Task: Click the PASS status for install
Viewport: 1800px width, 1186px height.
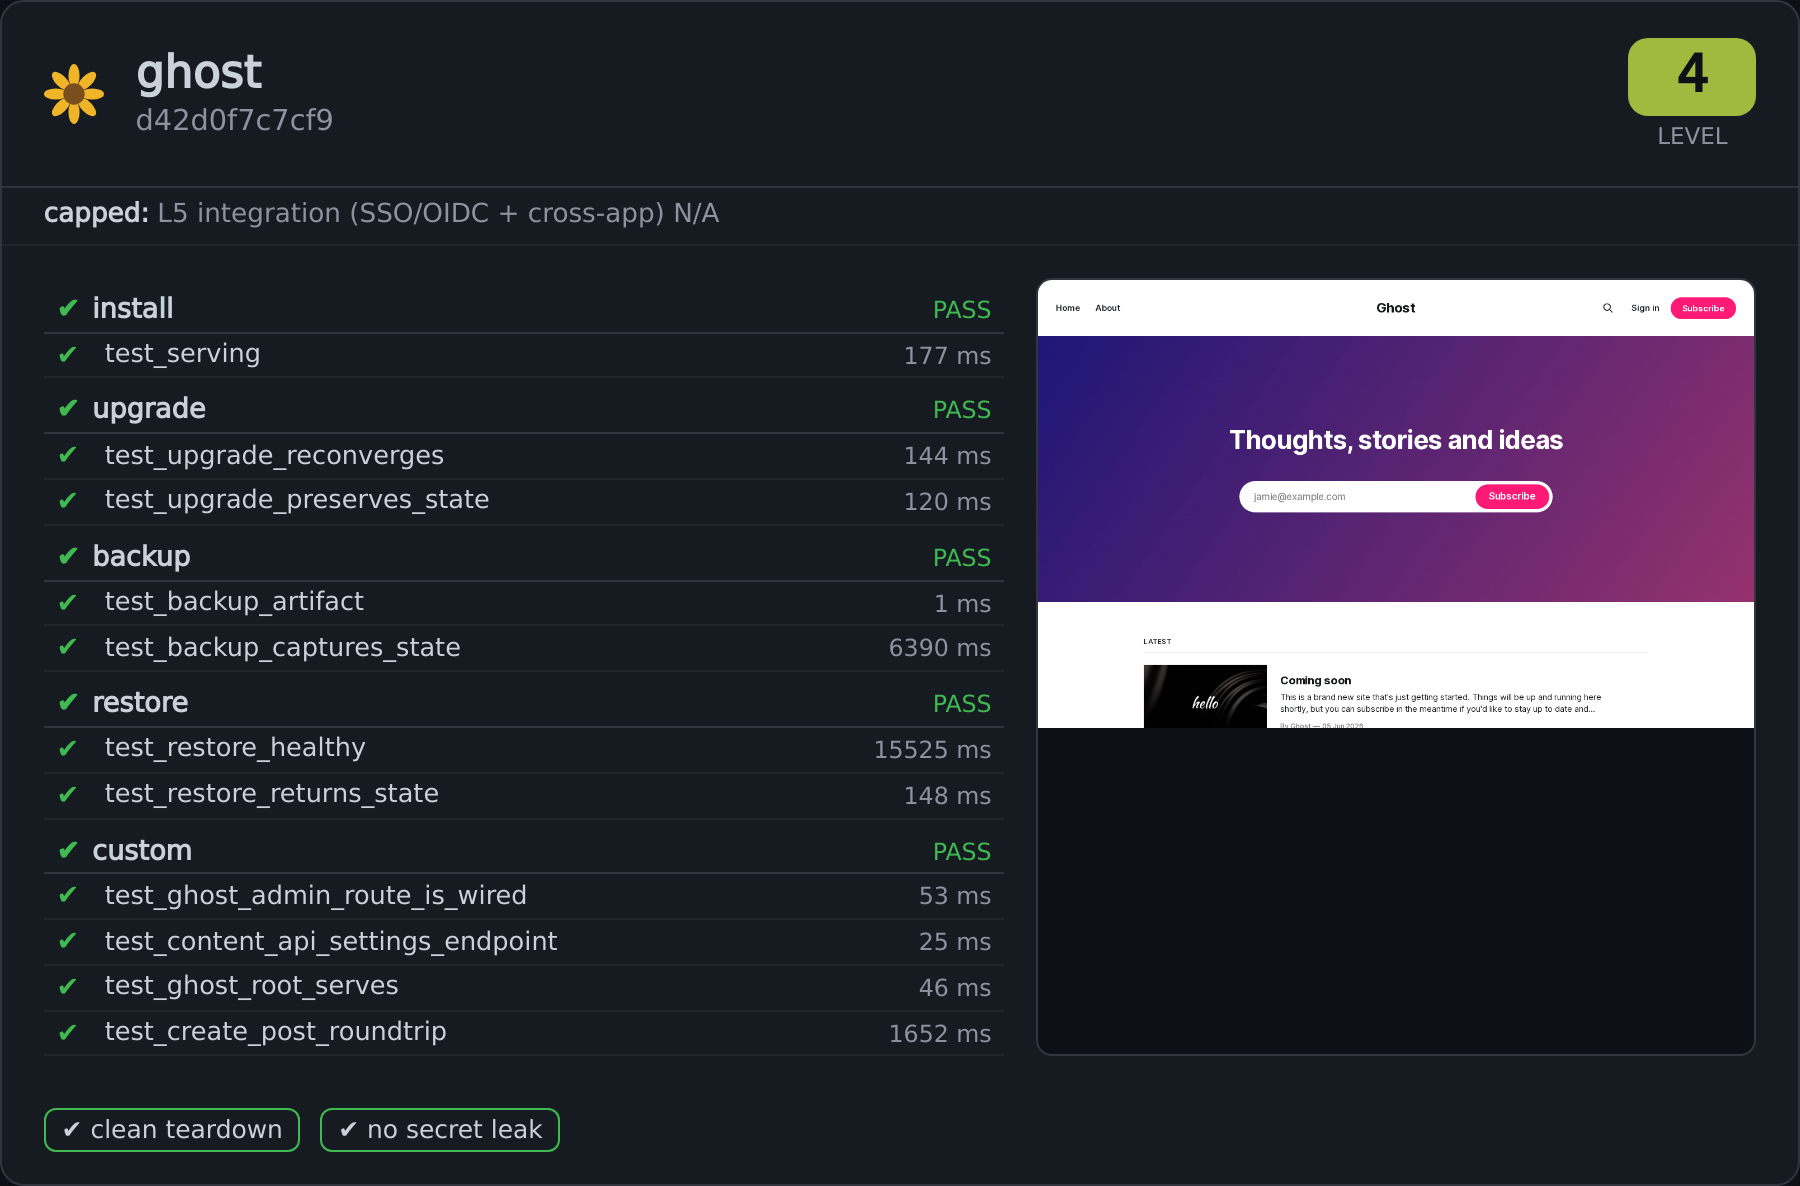Action: [962, 310]
